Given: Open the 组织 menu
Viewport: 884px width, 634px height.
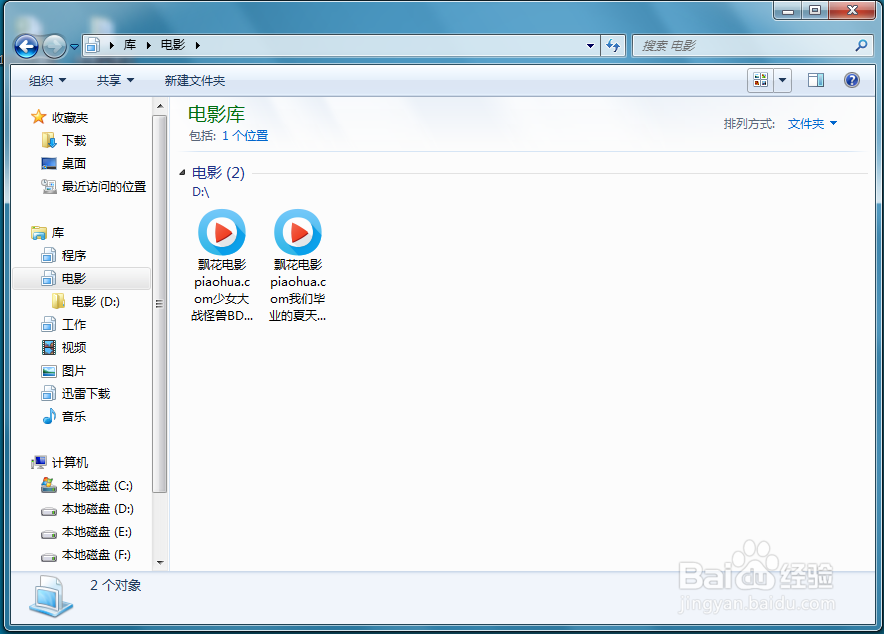Looking at the screenshot, I should [47, 80].
